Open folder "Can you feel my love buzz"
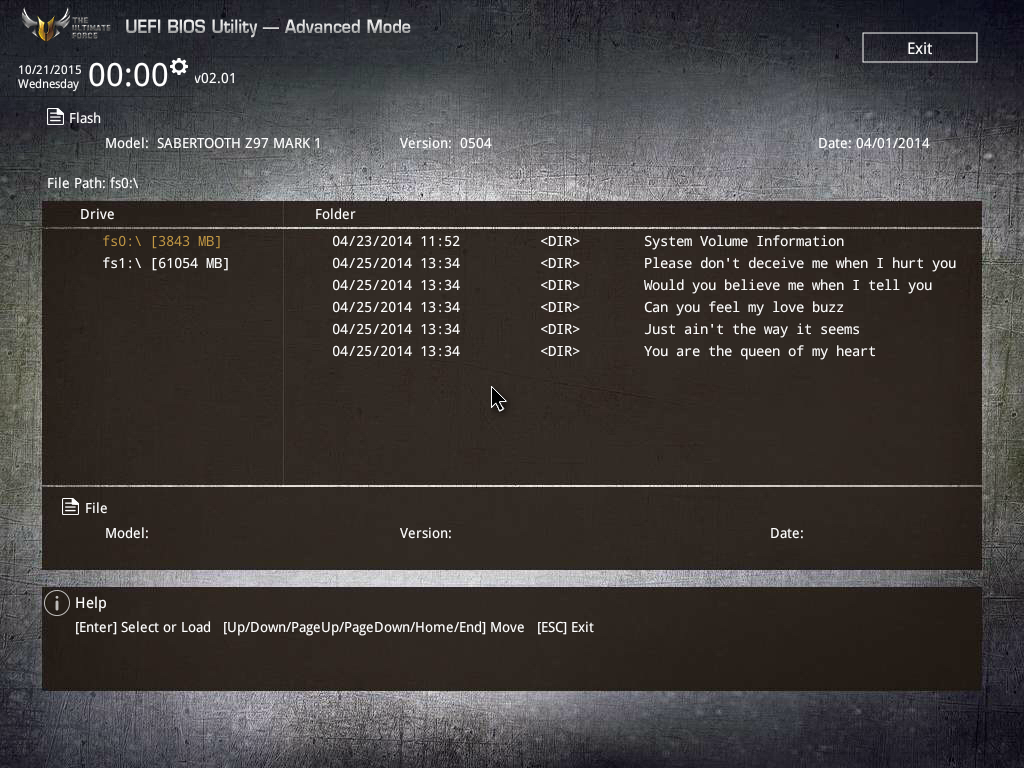Image resolution: width=1024 pixels, height=768 pixels. 744,307
